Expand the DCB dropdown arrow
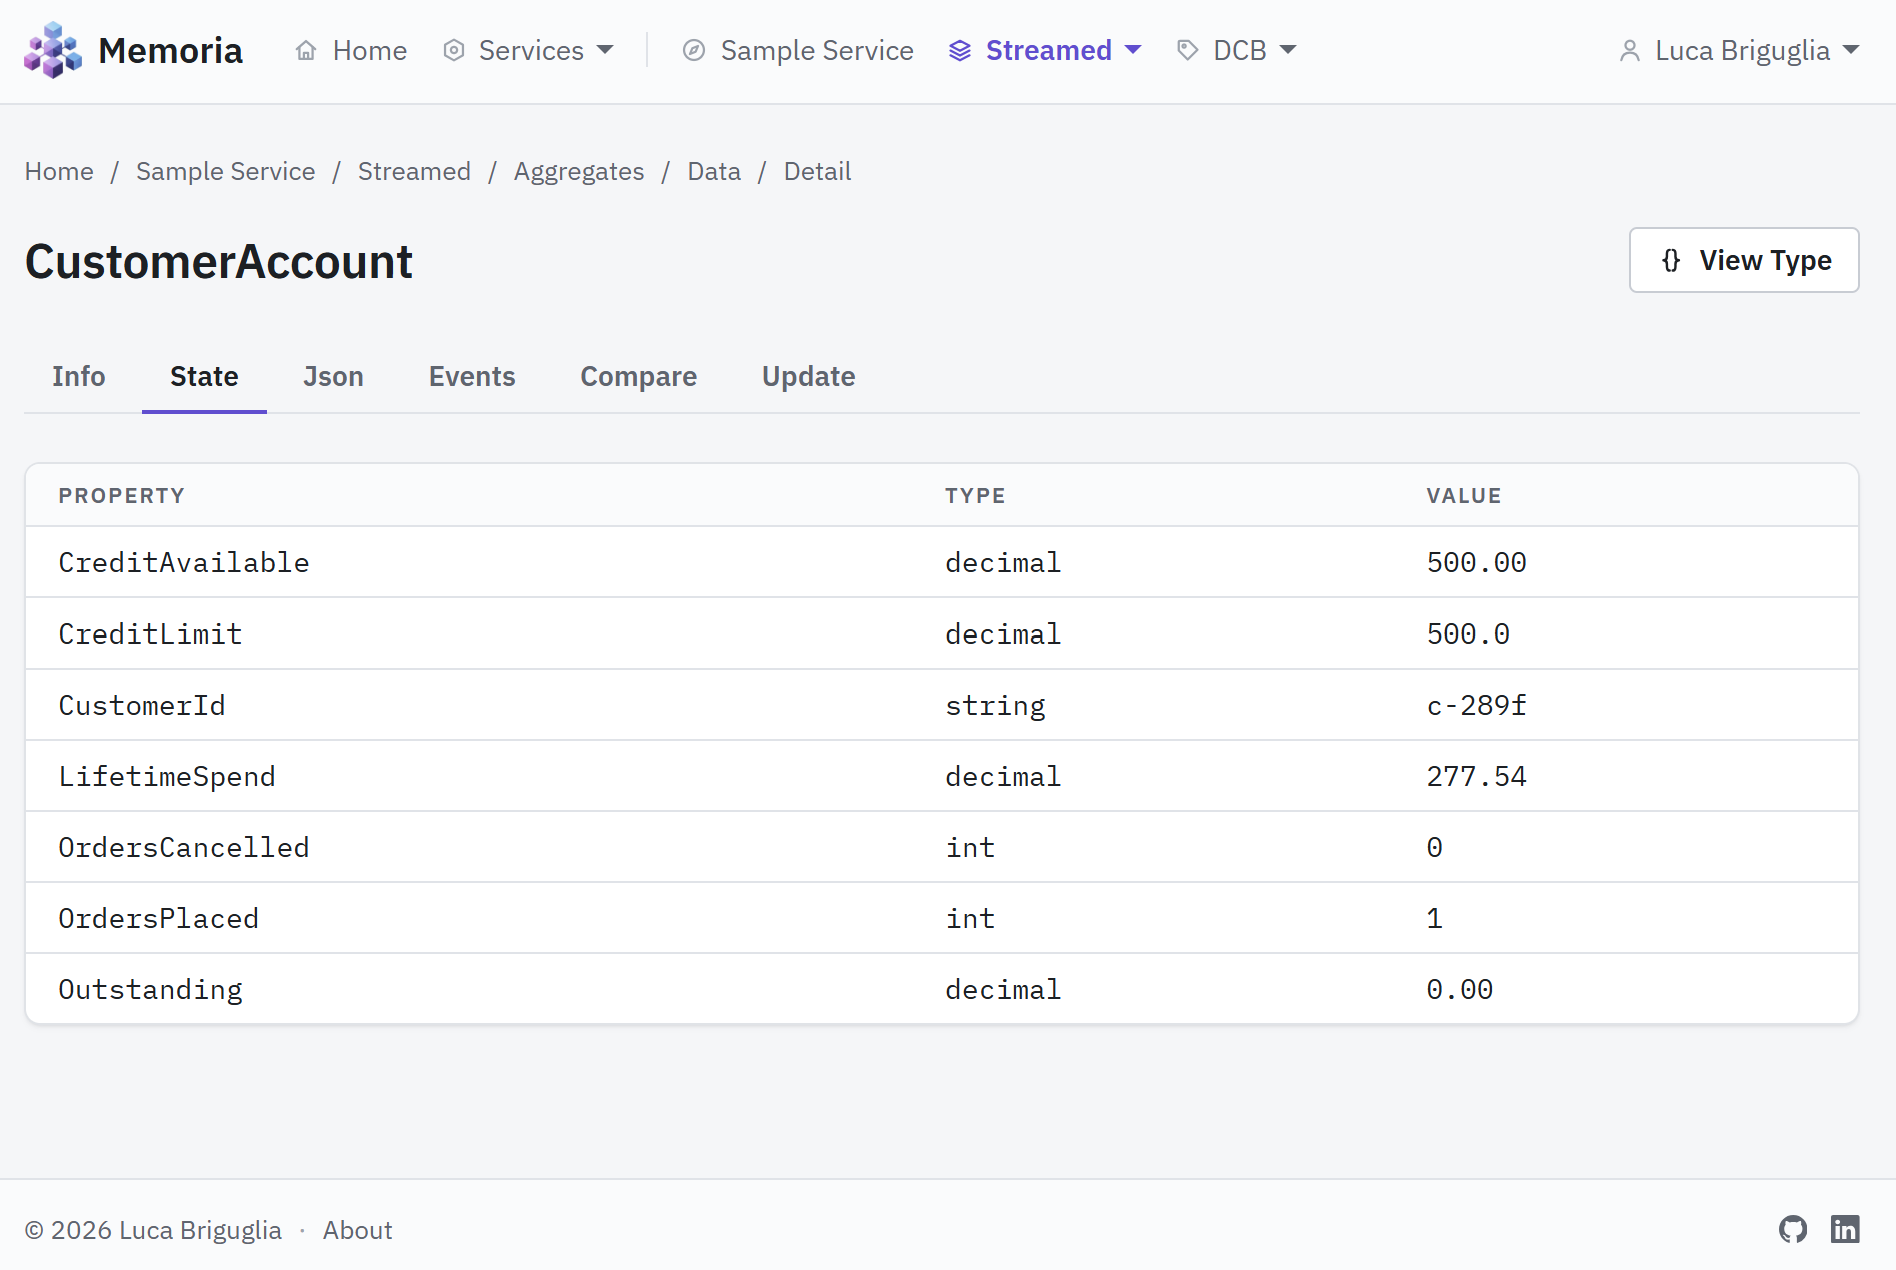1896x1270 pixels. click(x=1288, y=50)
